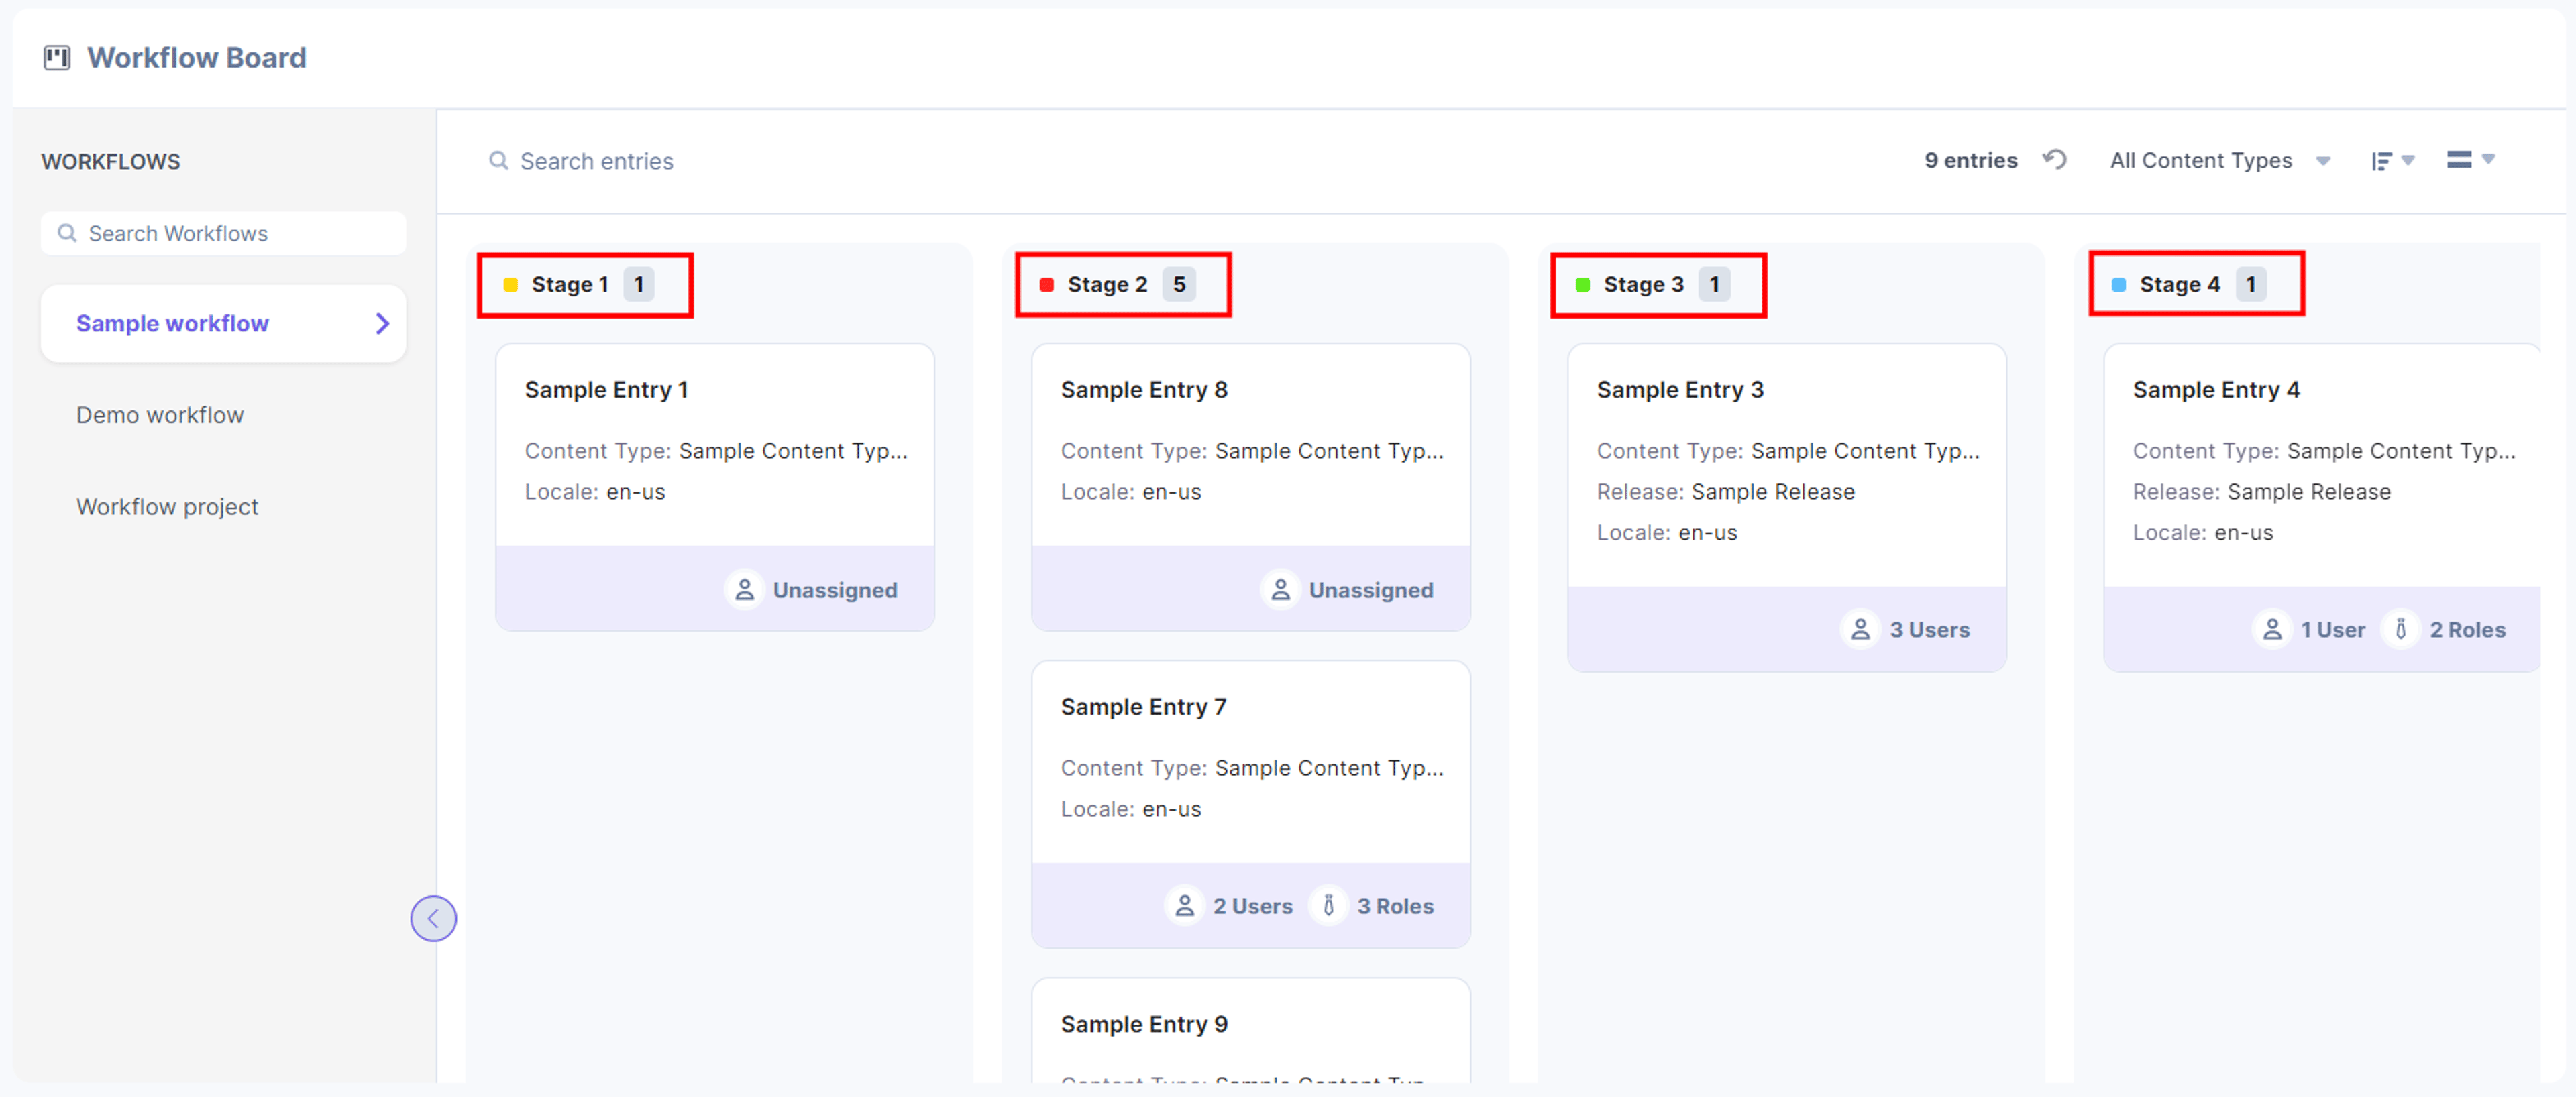This screenshot has width=2576, height=1097.
Task: Select Demo workflow in sidebar
Action: pyautogui.click(x=160, y=415)
